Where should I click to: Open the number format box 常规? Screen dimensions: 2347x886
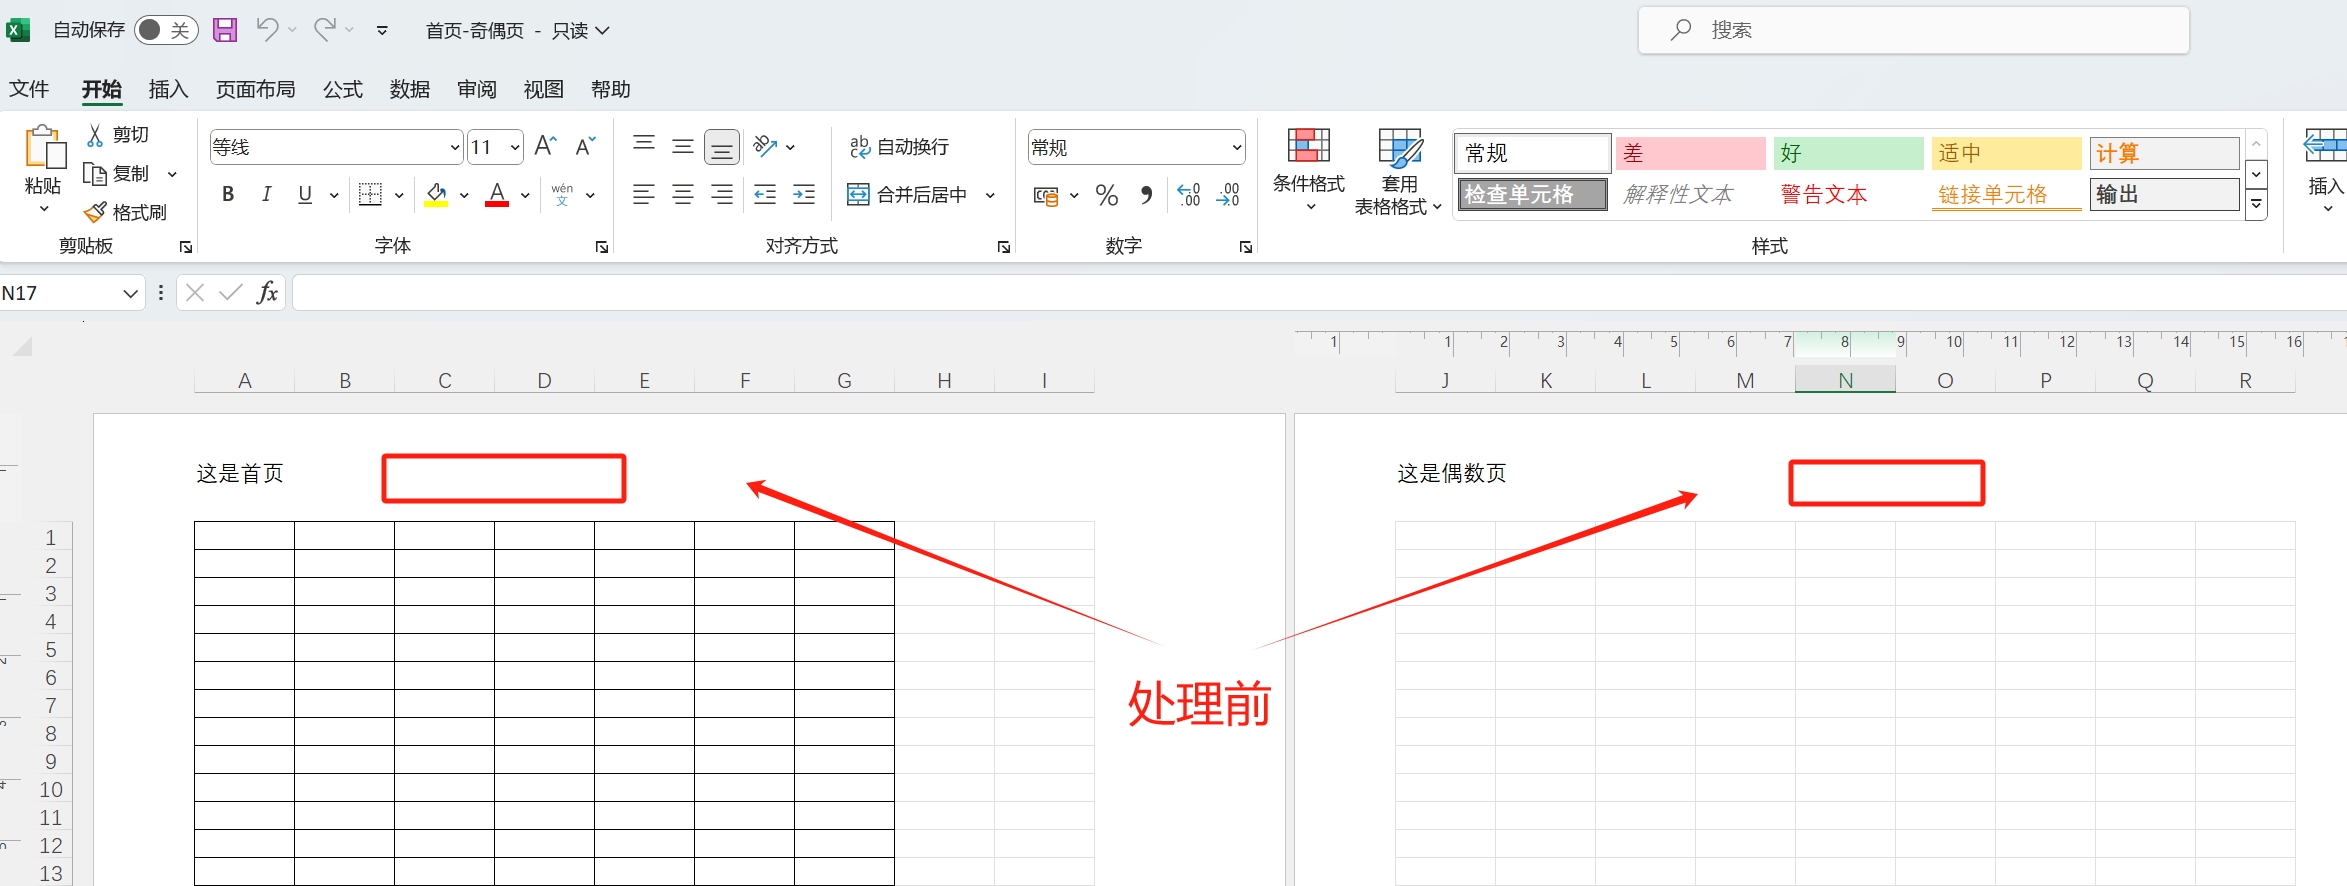1136,147
